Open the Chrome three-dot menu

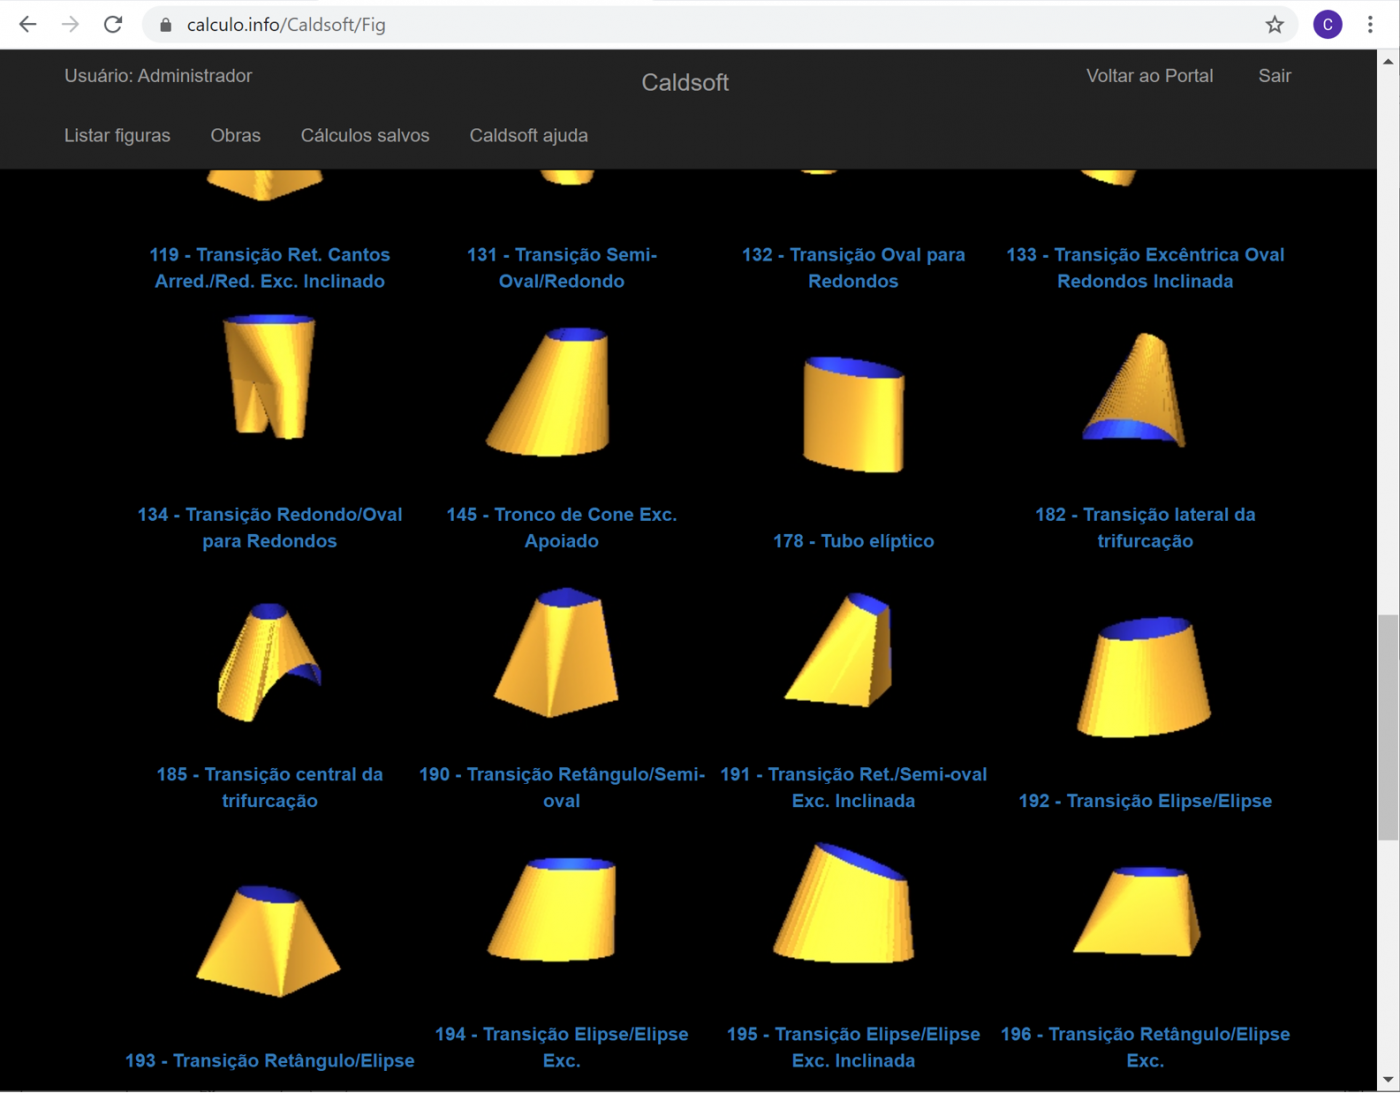click(1370, 24)
